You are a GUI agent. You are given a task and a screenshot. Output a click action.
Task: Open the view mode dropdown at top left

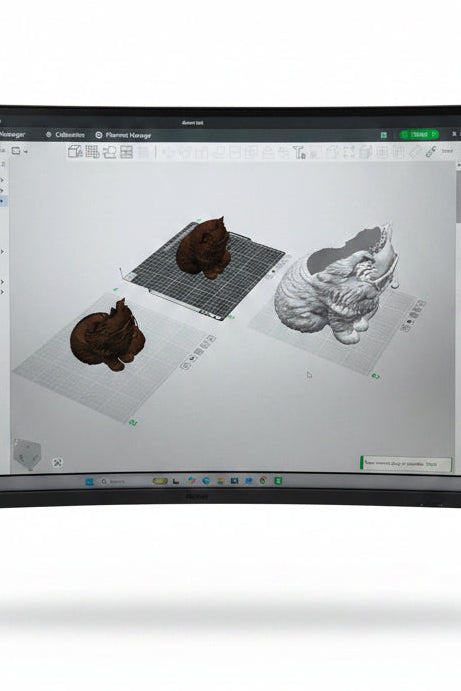pyautogui.click(x=19, y=151)
